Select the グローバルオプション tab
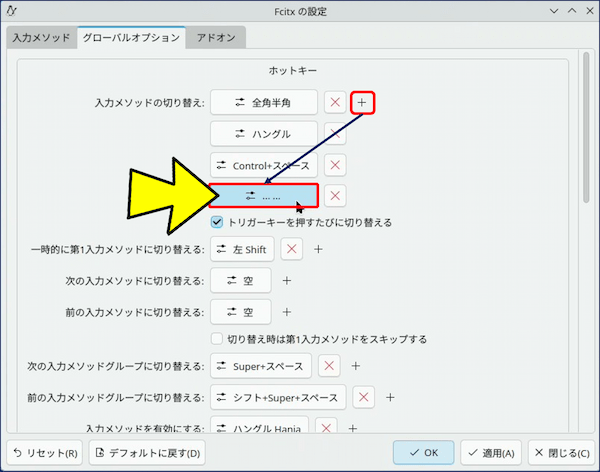Viewport: 600px width, 472px height. tap(131, 38)
